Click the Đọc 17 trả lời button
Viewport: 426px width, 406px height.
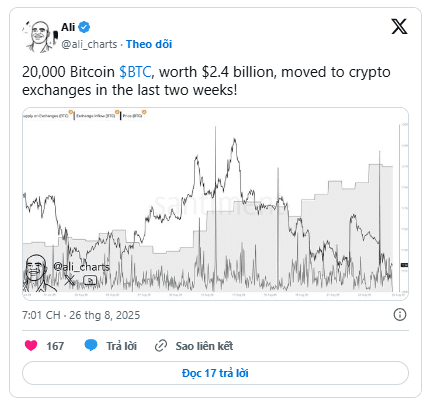[215, 373]
